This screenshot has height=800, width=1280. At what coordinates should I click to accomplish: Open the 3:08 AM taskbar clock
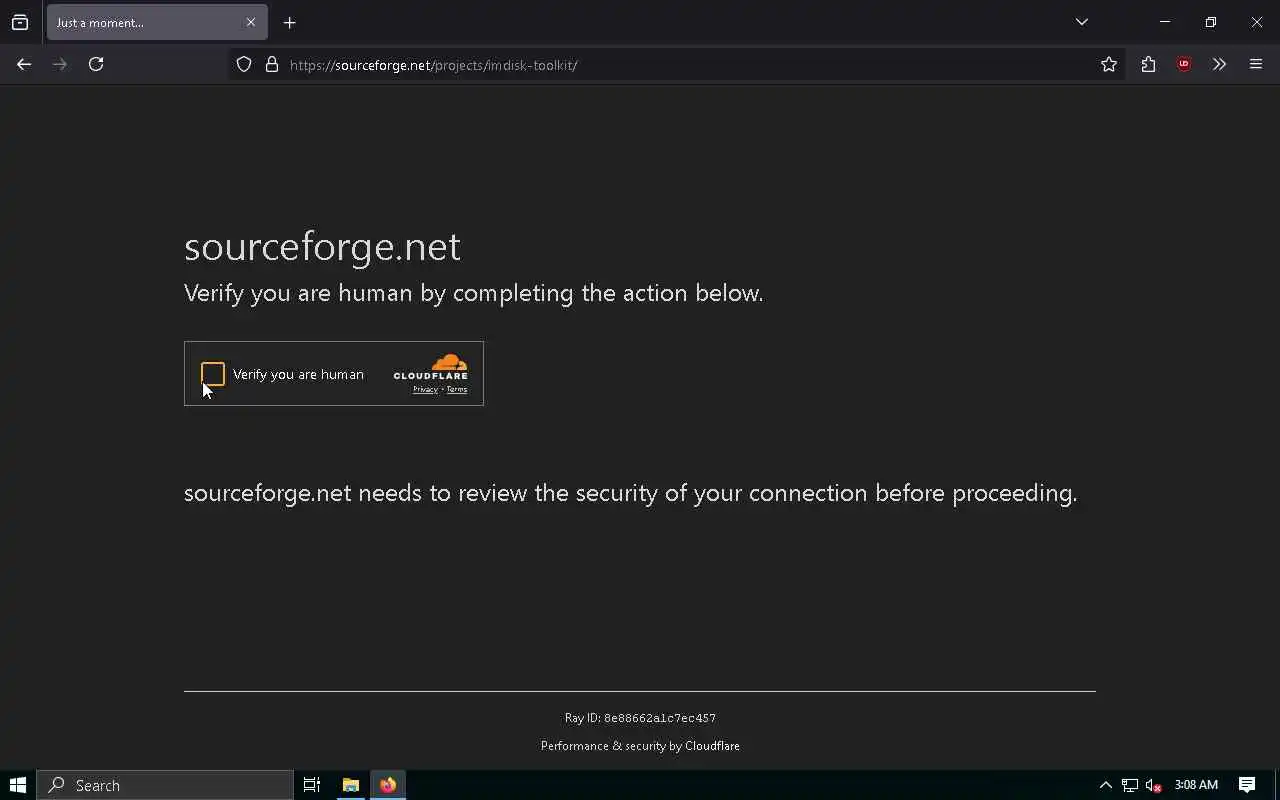pos(1196,785)
